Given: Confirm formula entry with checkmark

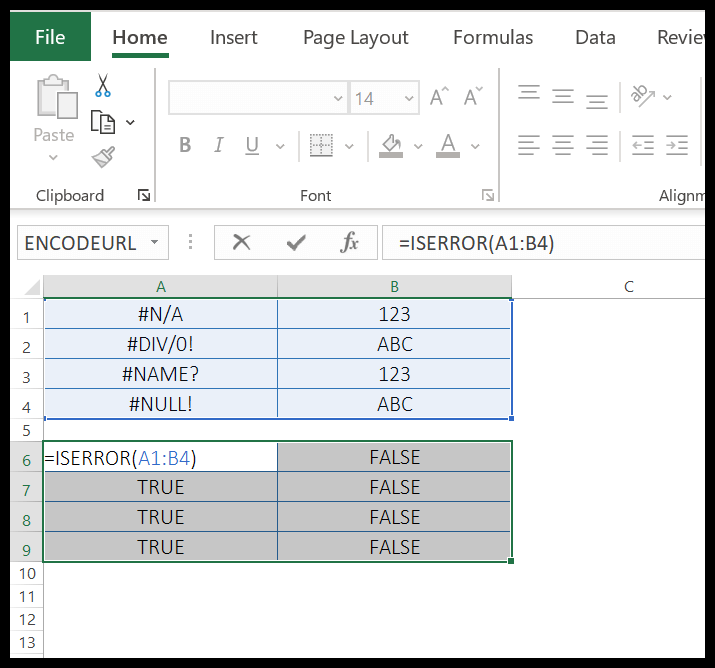Looking at the screenshot, I should (x=296, y=242).
